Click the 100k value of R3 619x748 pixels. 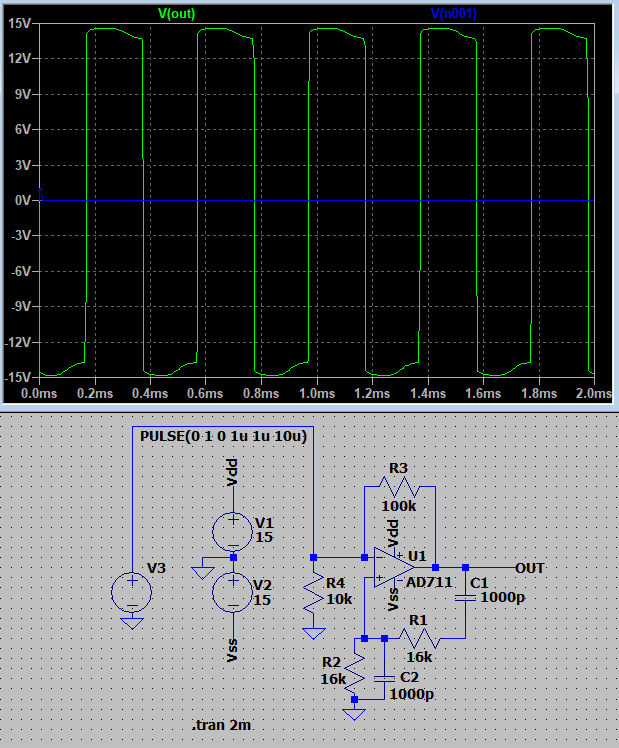(x=399, y=507)
